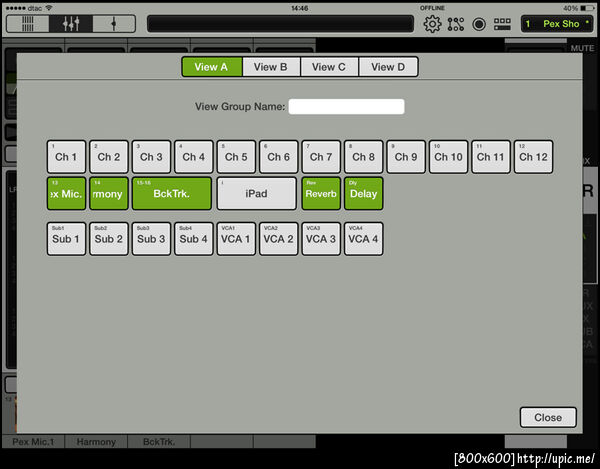Toggle Ch 2 in view group
Screen dimensions: 600x469
click(x=109, y=157)
